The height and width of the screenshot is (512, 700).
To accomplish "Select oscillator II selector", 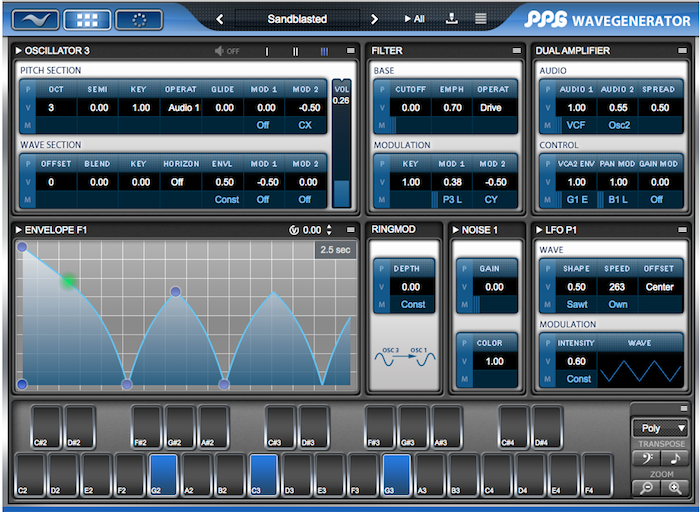I will (295, 51).
